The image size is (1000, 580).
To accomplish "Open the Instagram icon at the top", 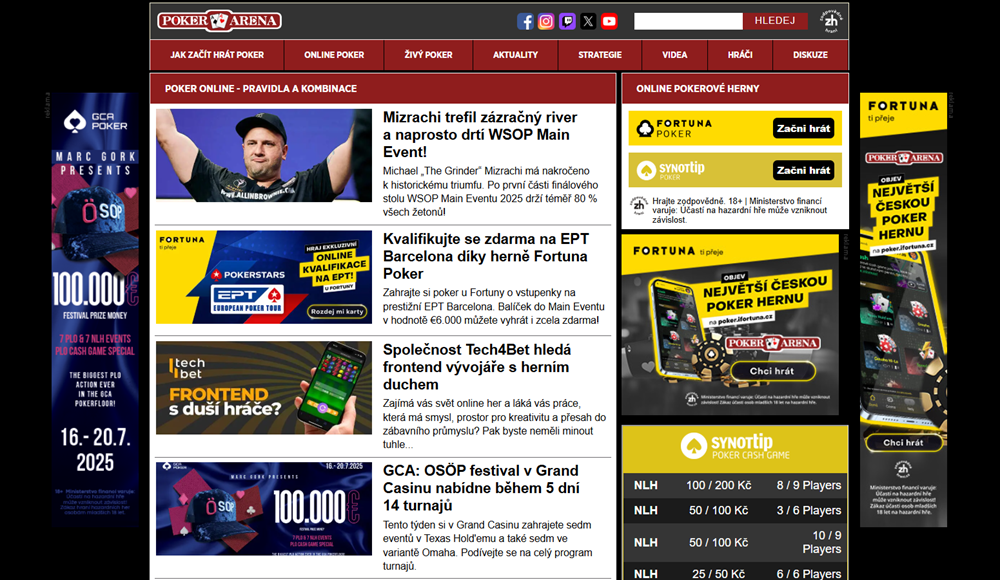I will [545, 20].
